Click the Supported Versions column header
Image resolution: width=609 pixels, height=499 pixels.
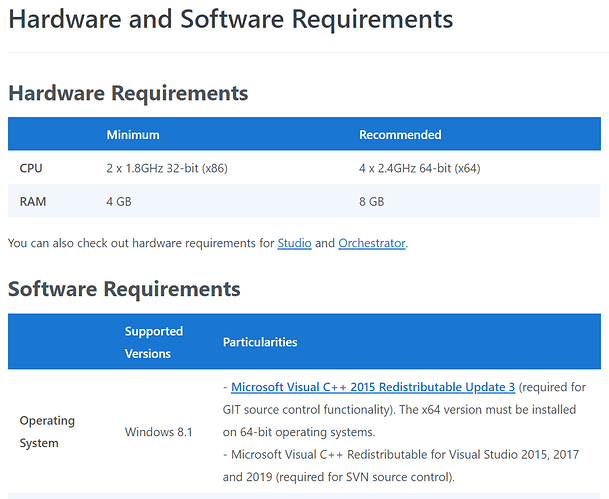(154, 342)
